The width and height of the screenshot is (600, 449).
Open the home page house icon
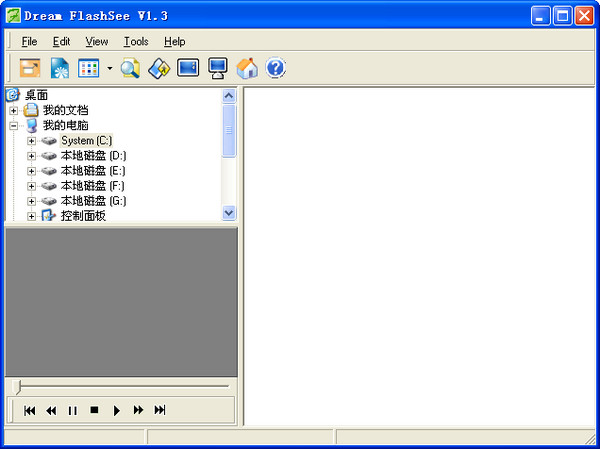coord(247,68)
